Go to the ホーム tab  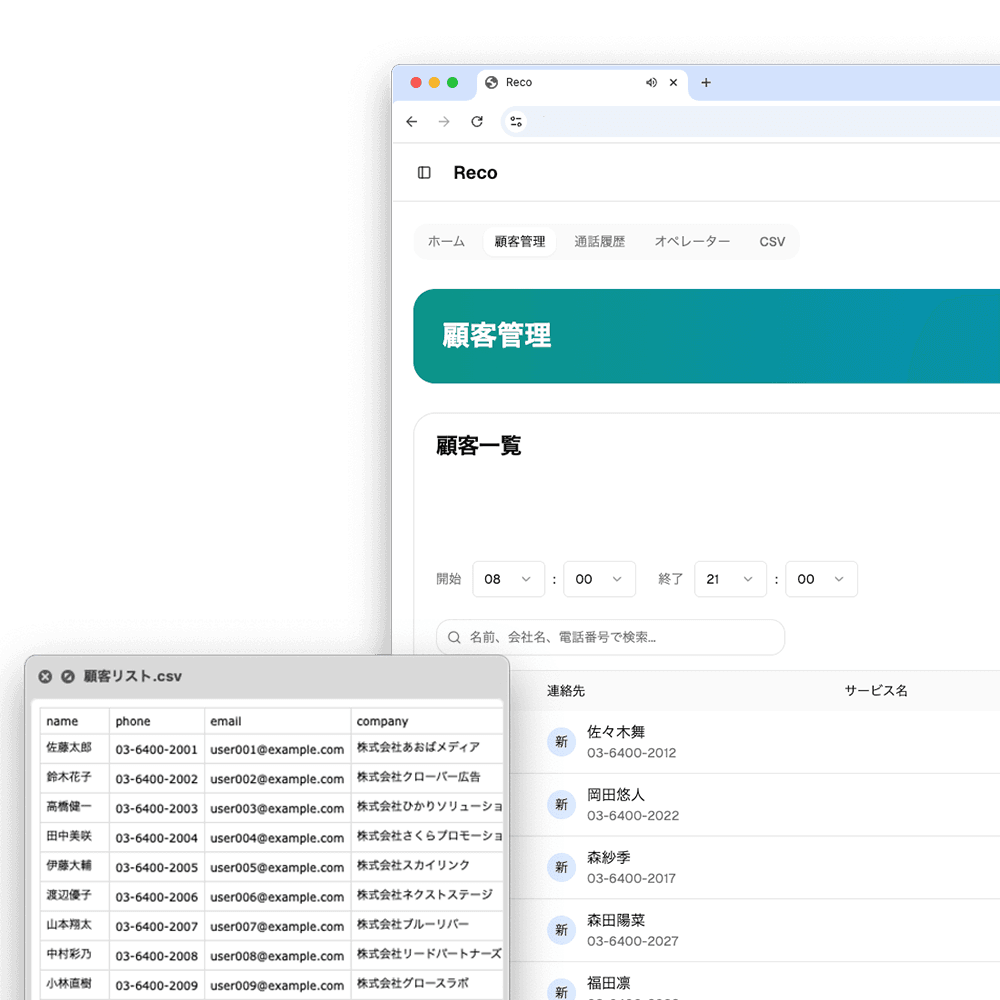(446, 241)
